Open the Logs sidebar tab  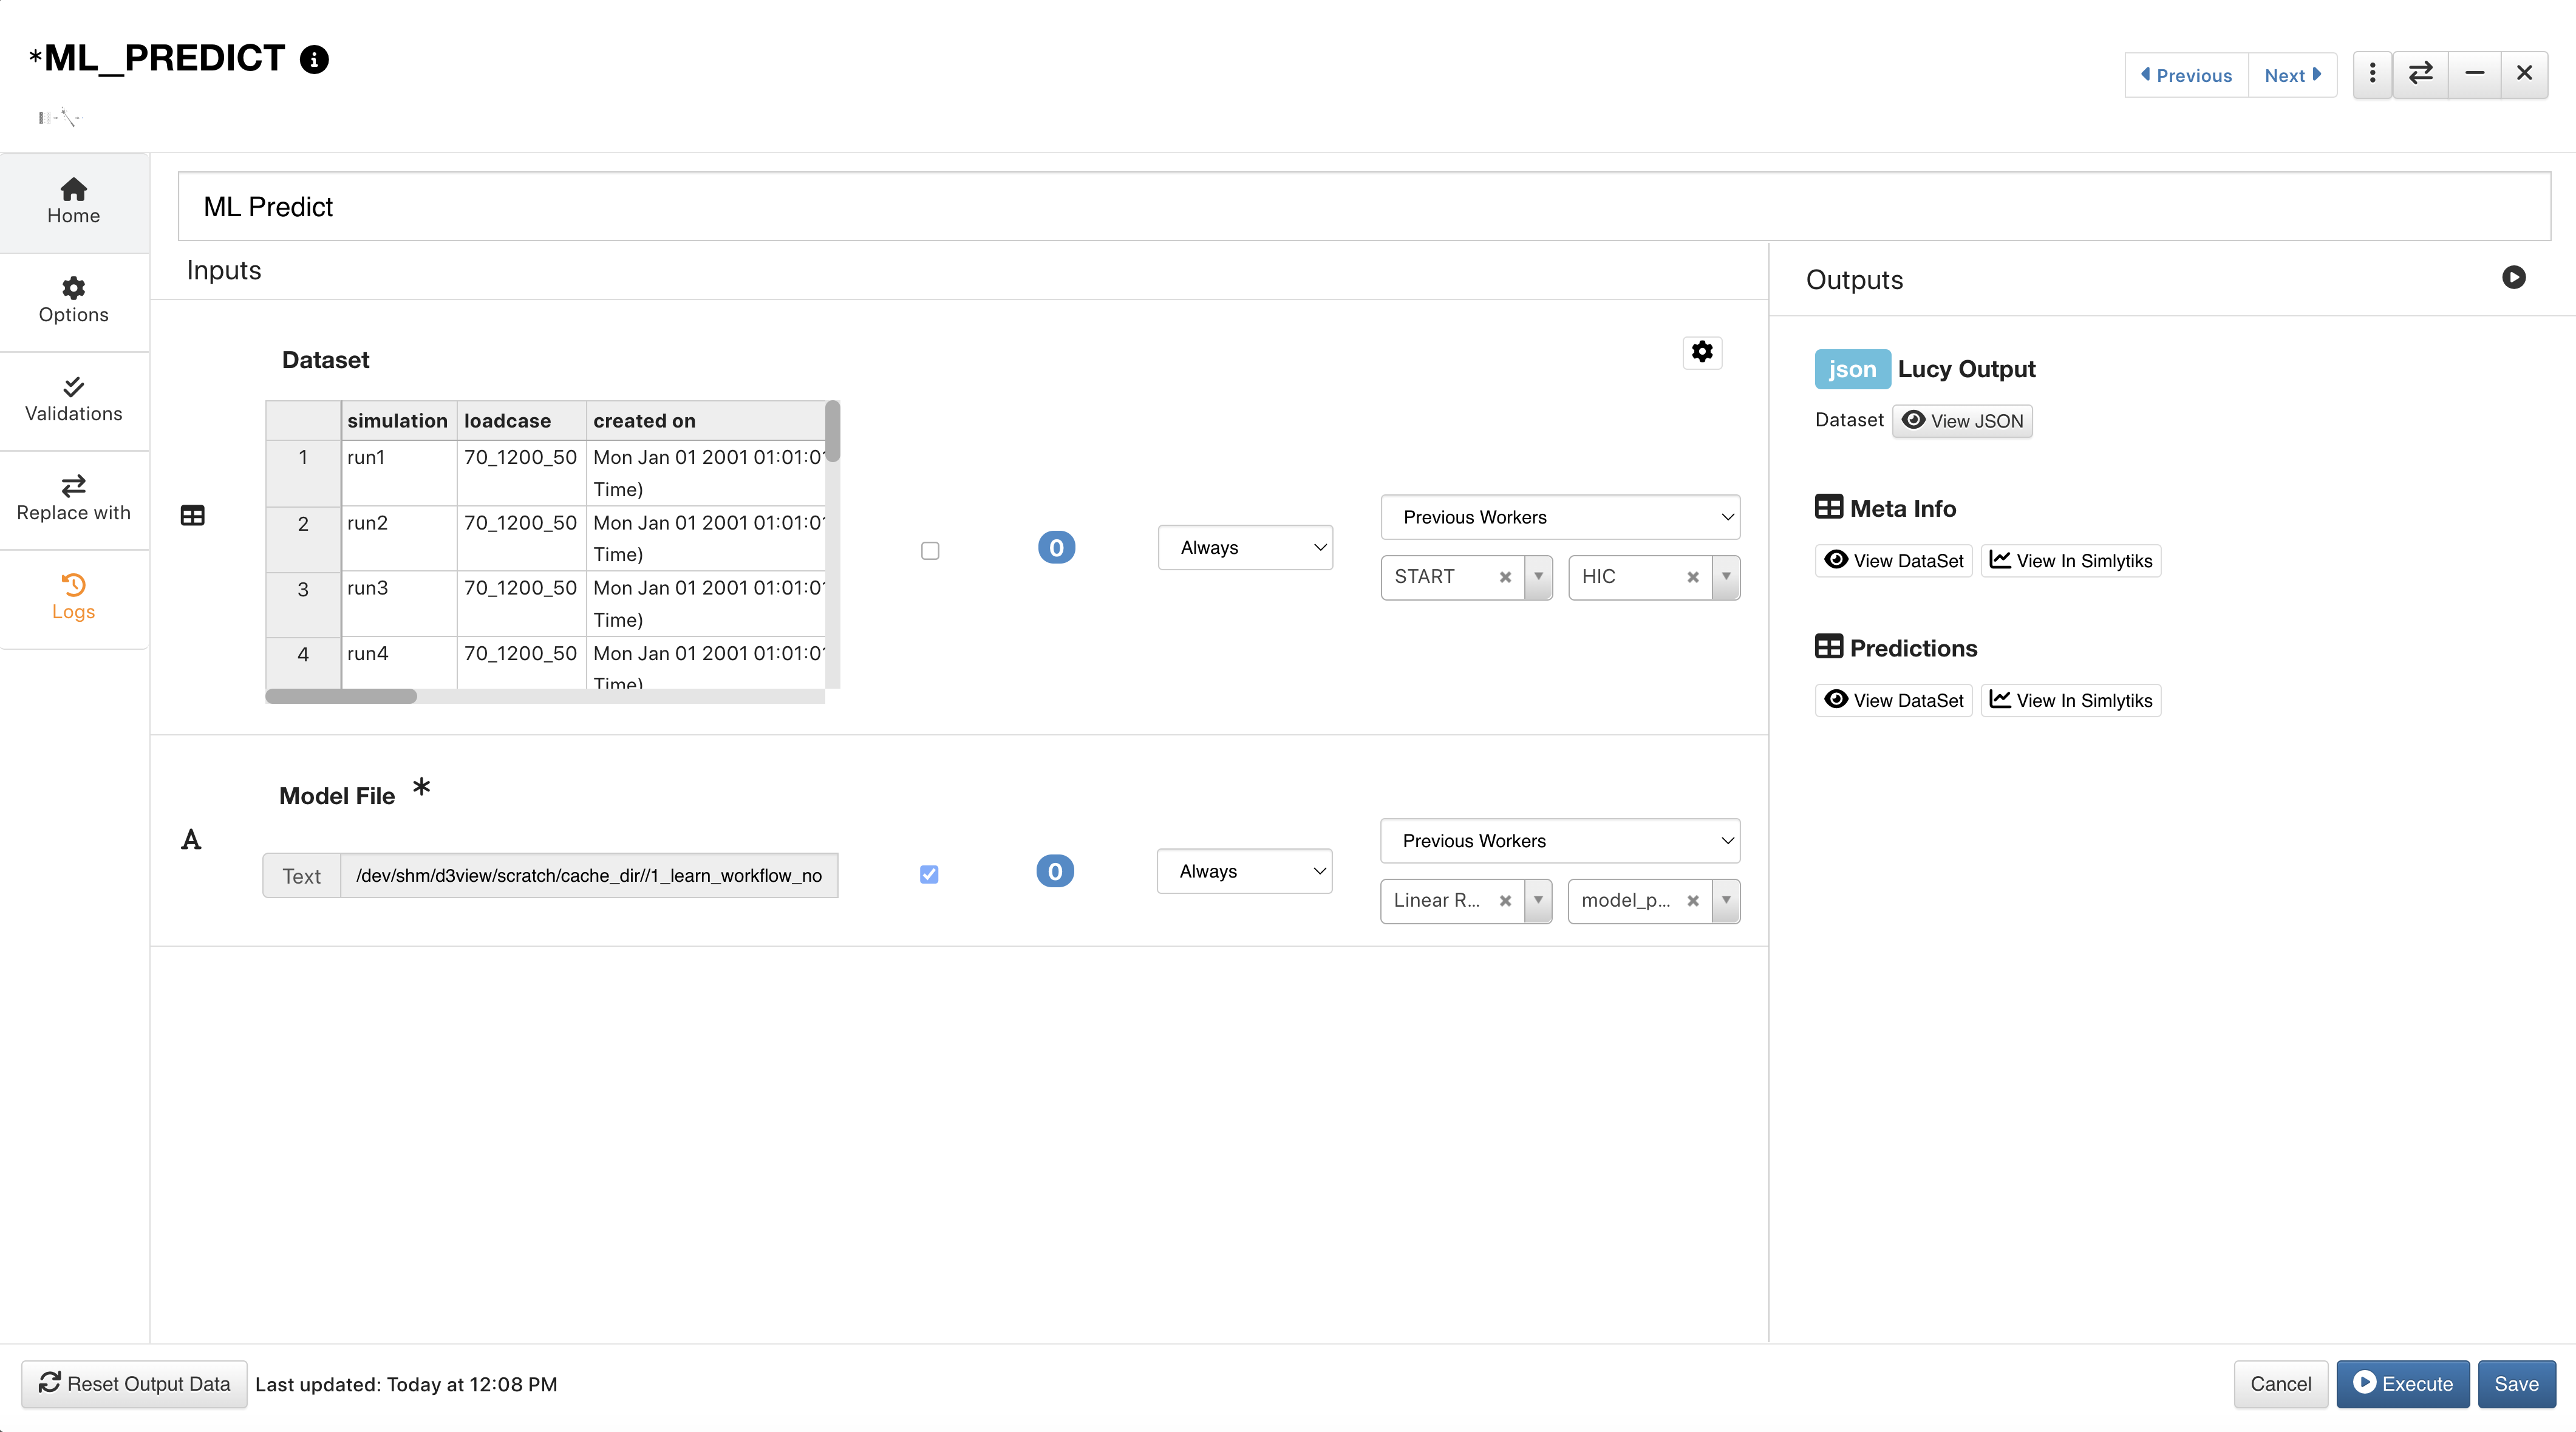point(74,598)
